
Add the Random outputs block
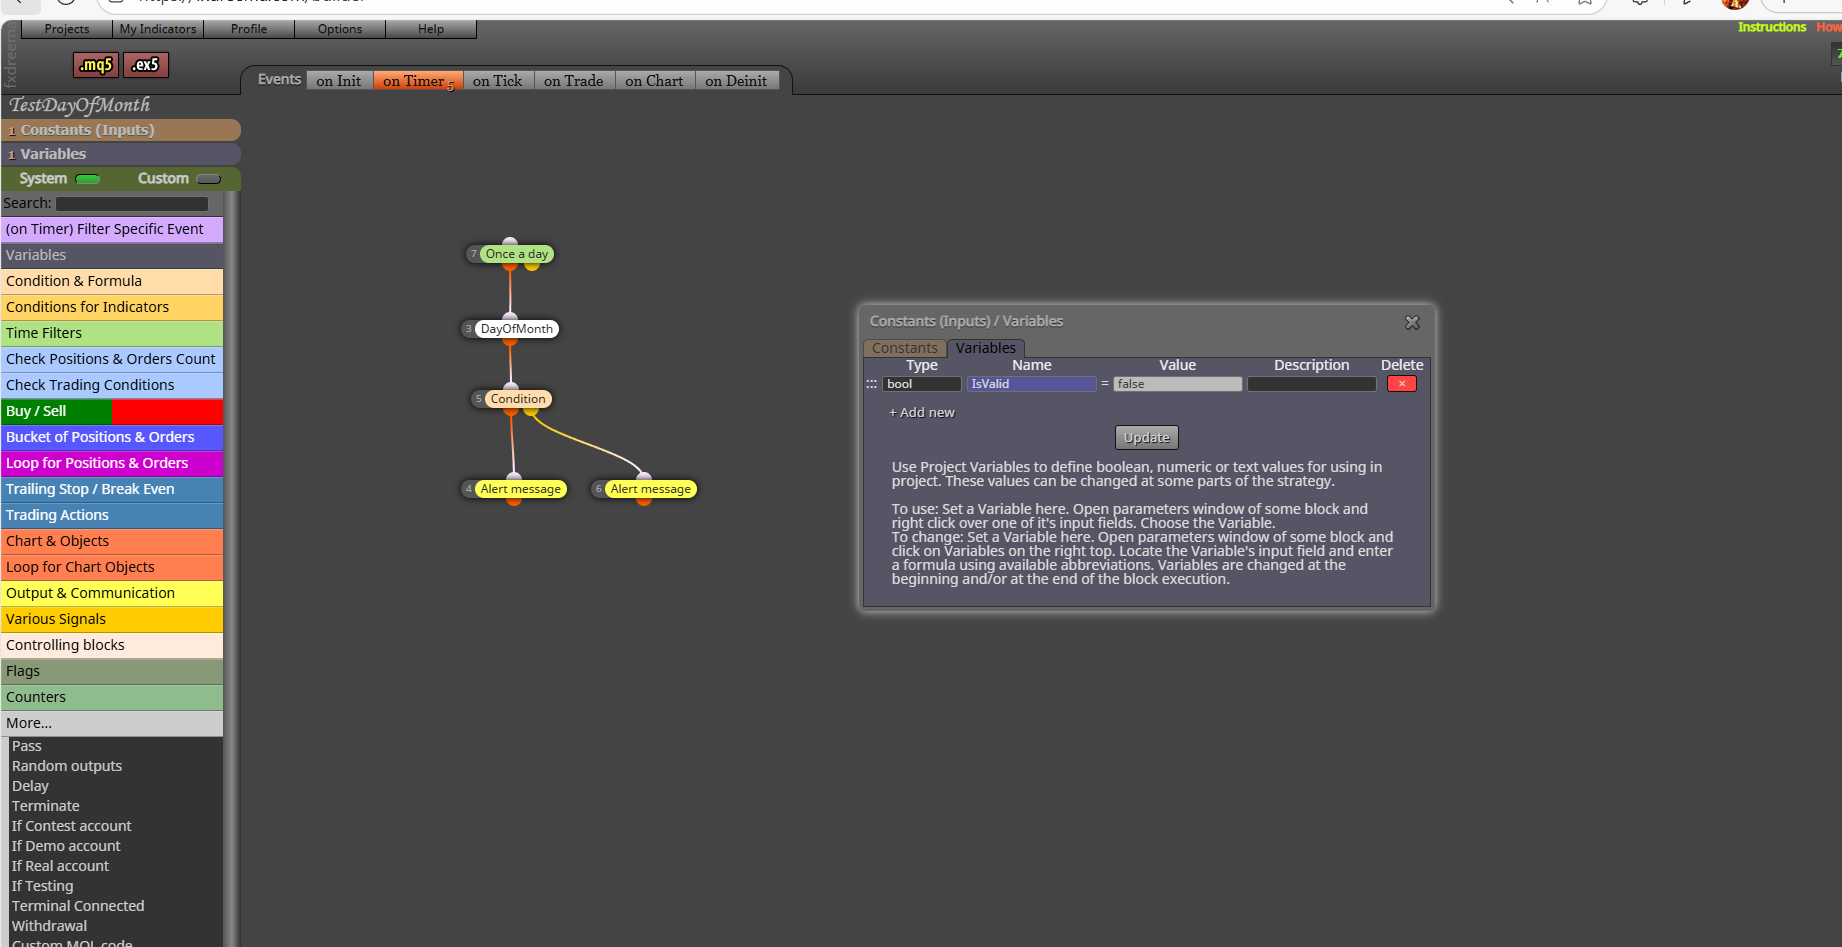click(x=67, y=766)
